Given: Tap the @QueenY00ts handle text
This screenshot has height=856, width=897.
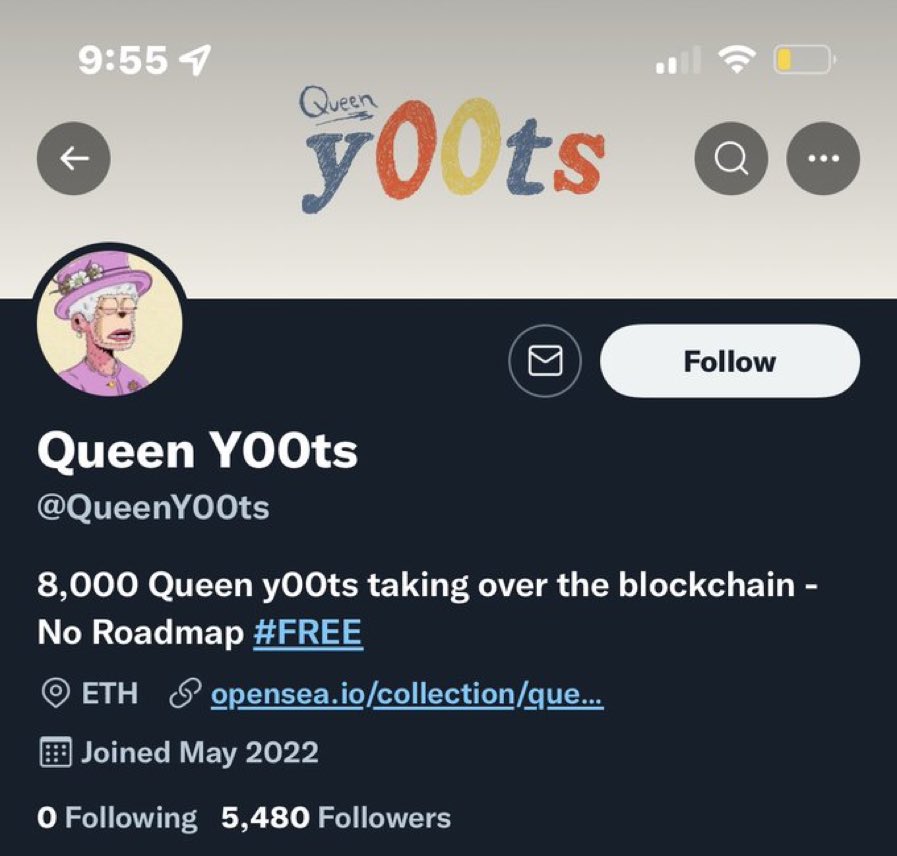Looking at the screenshot, I should [153, 508].
